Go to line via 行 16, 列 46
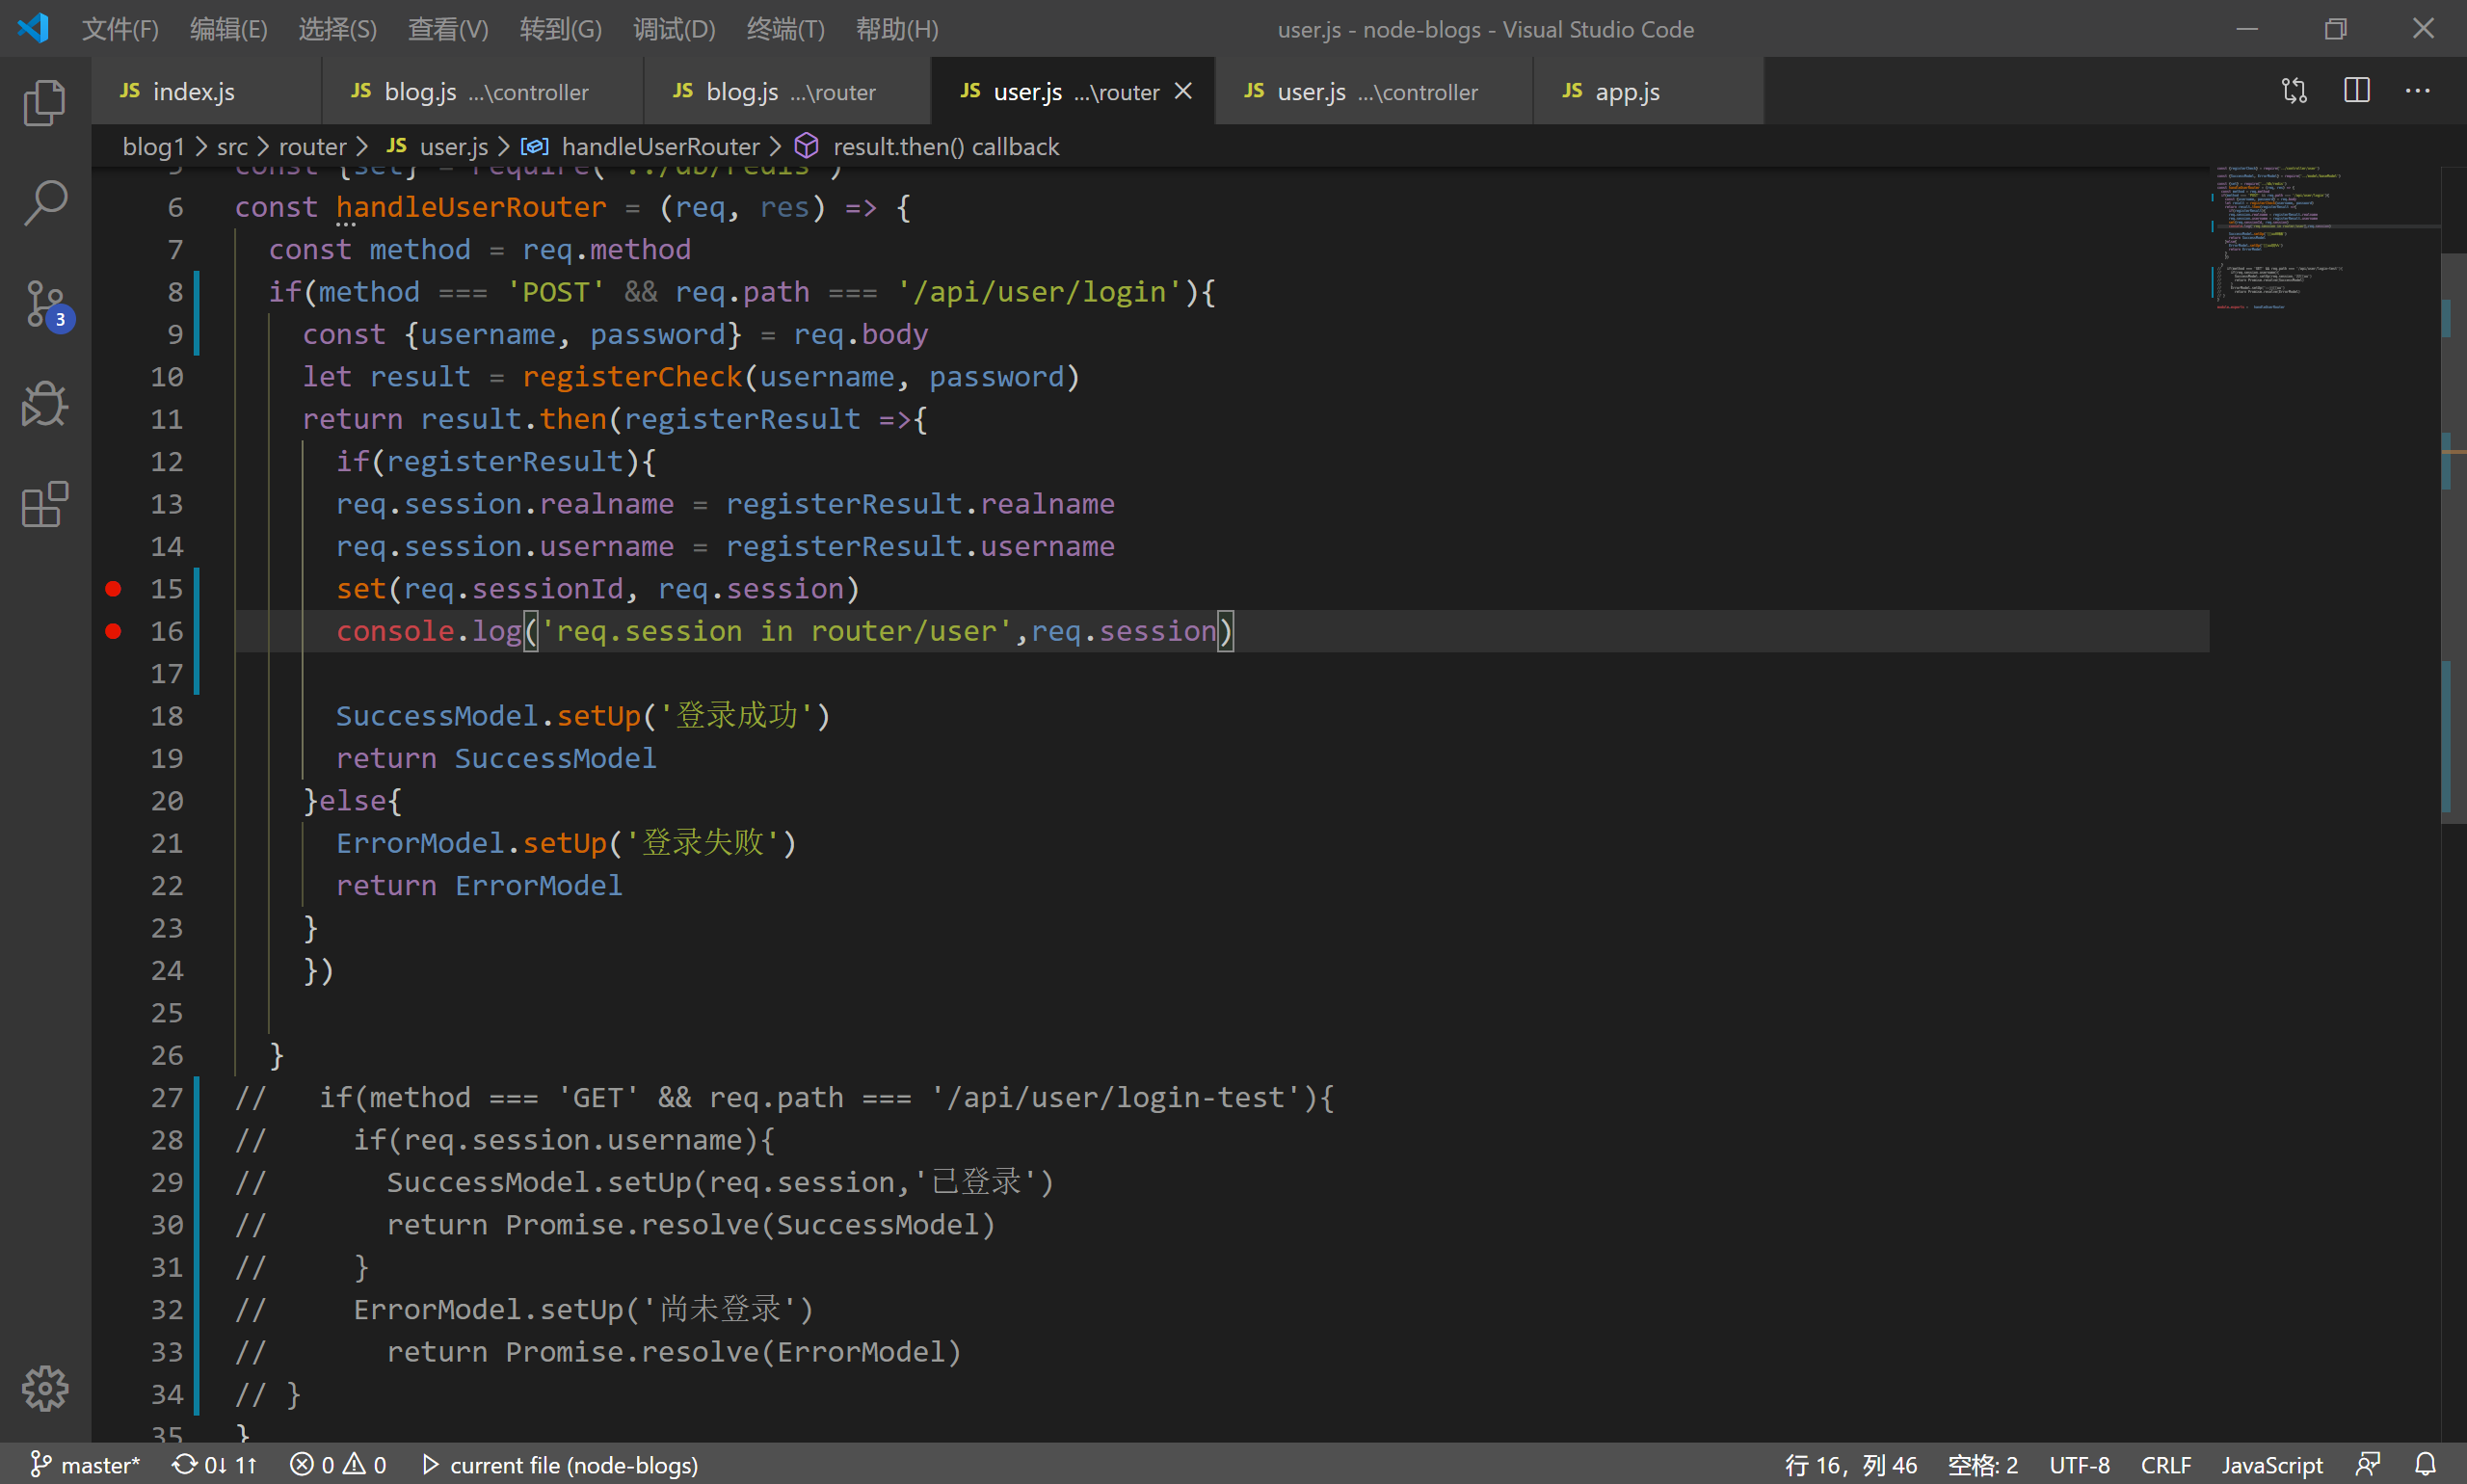The width and height of the screenshot is (2467, 1484). point(1851,1465)
